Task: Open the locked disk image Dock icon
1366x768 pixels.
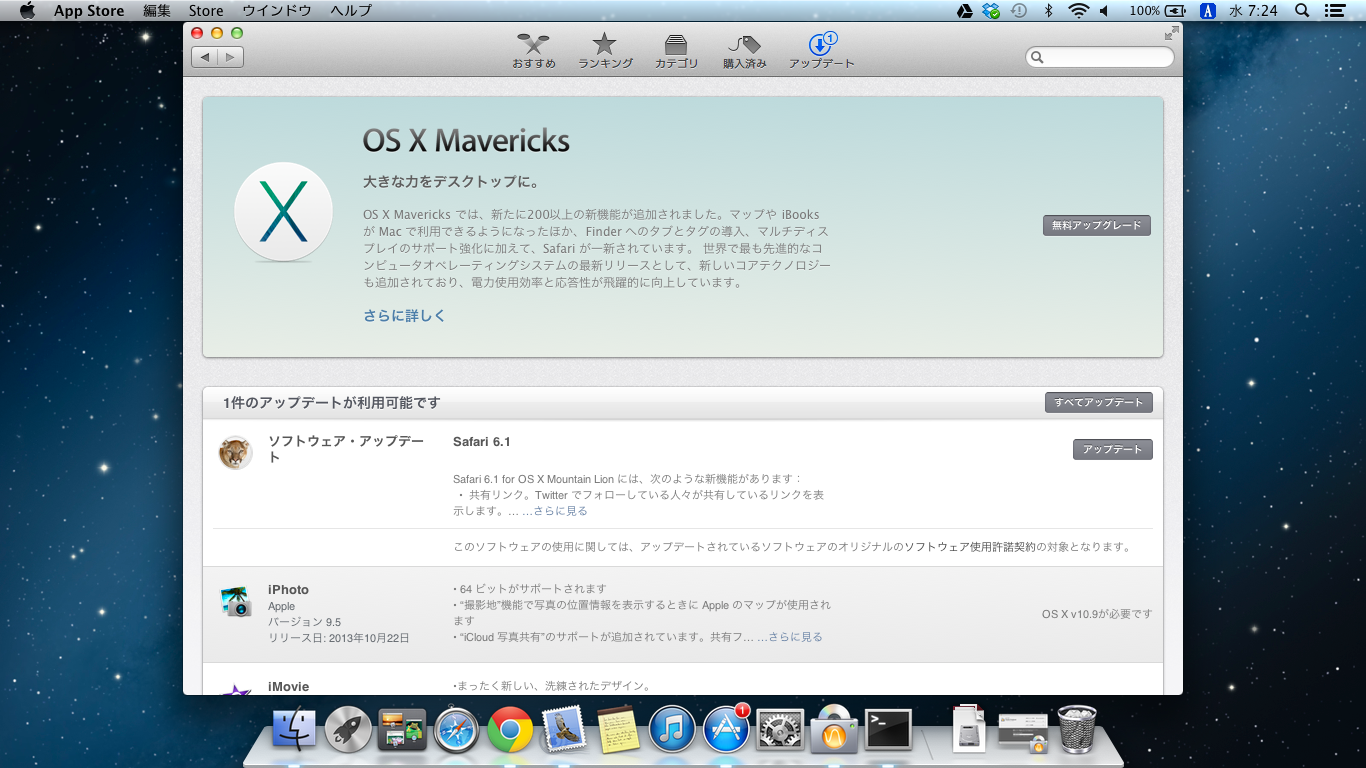Action: 1022,732
